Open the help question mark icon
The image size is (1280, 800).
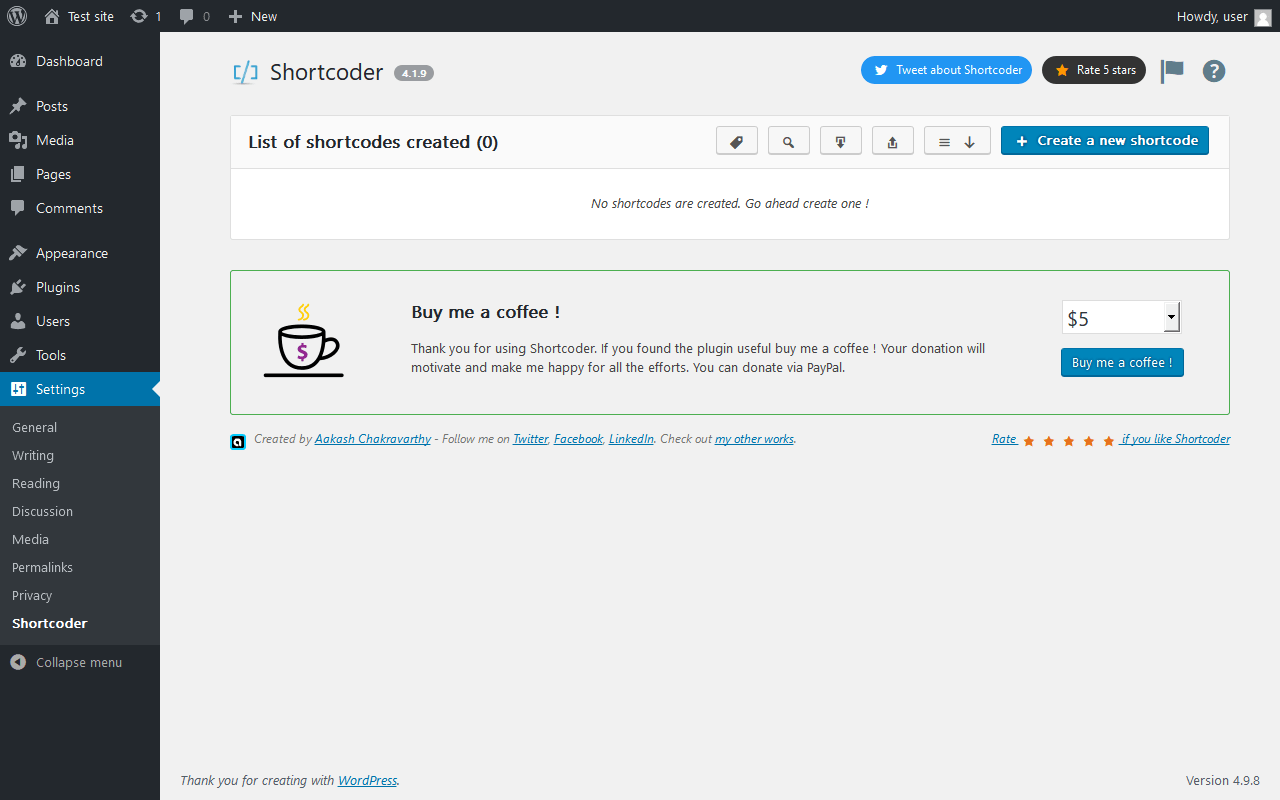1214,71
